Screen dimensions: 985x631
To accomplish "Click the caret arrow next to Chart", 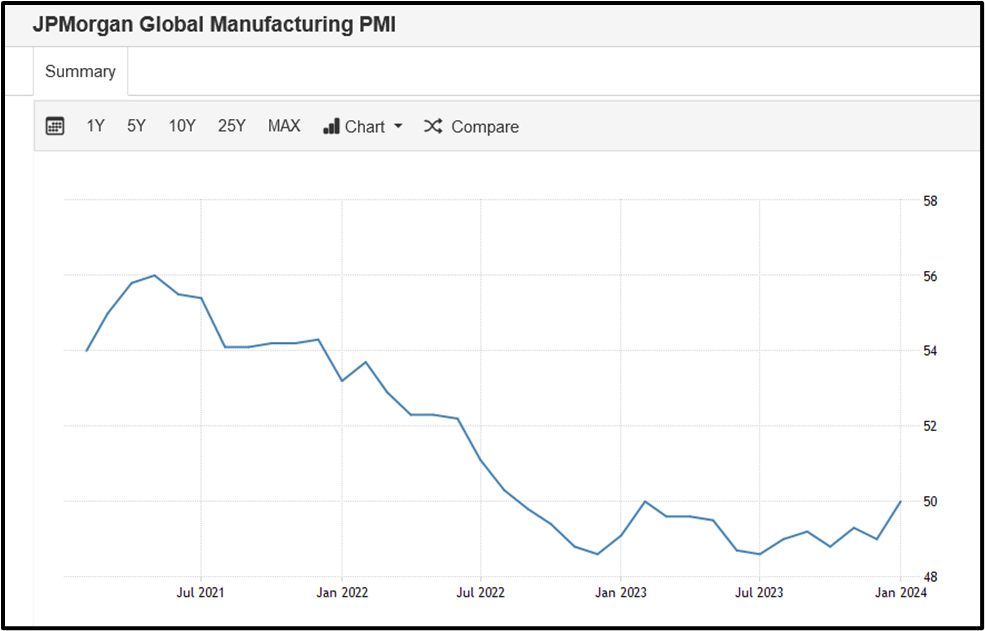I will (397, 126).
